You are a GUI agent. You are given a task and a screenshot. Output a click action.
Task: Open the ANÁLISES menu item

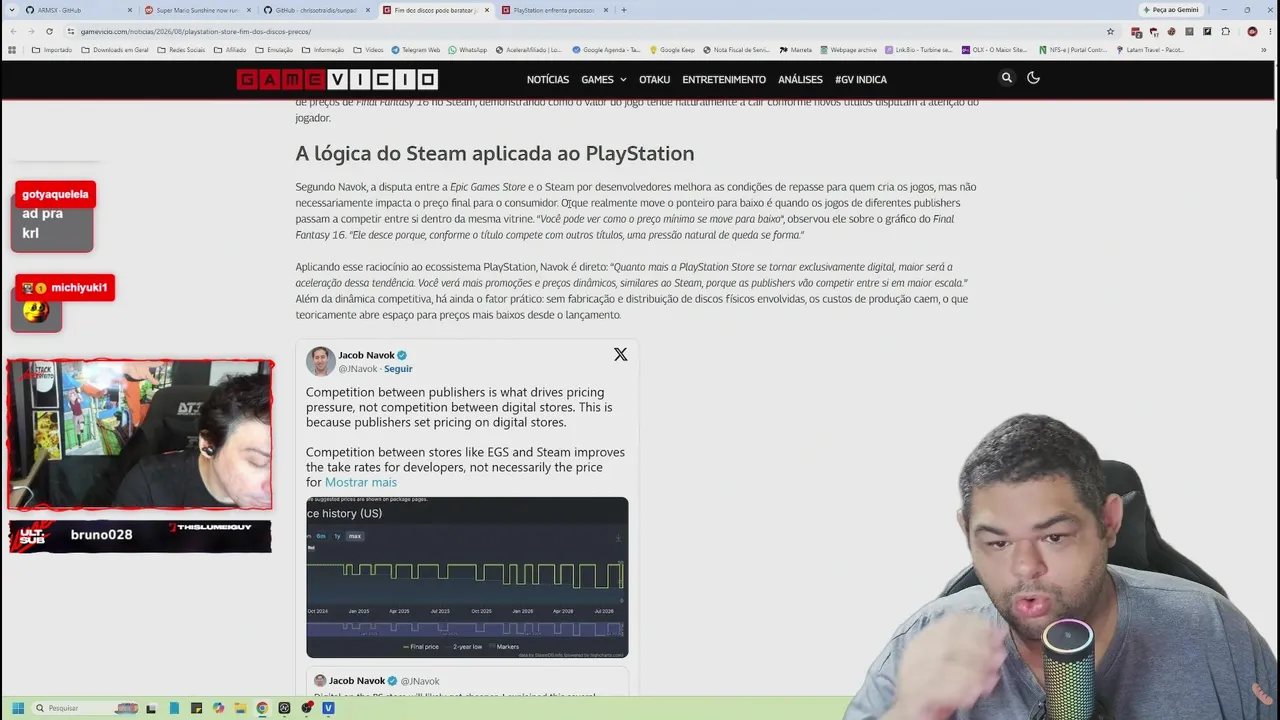800,79
